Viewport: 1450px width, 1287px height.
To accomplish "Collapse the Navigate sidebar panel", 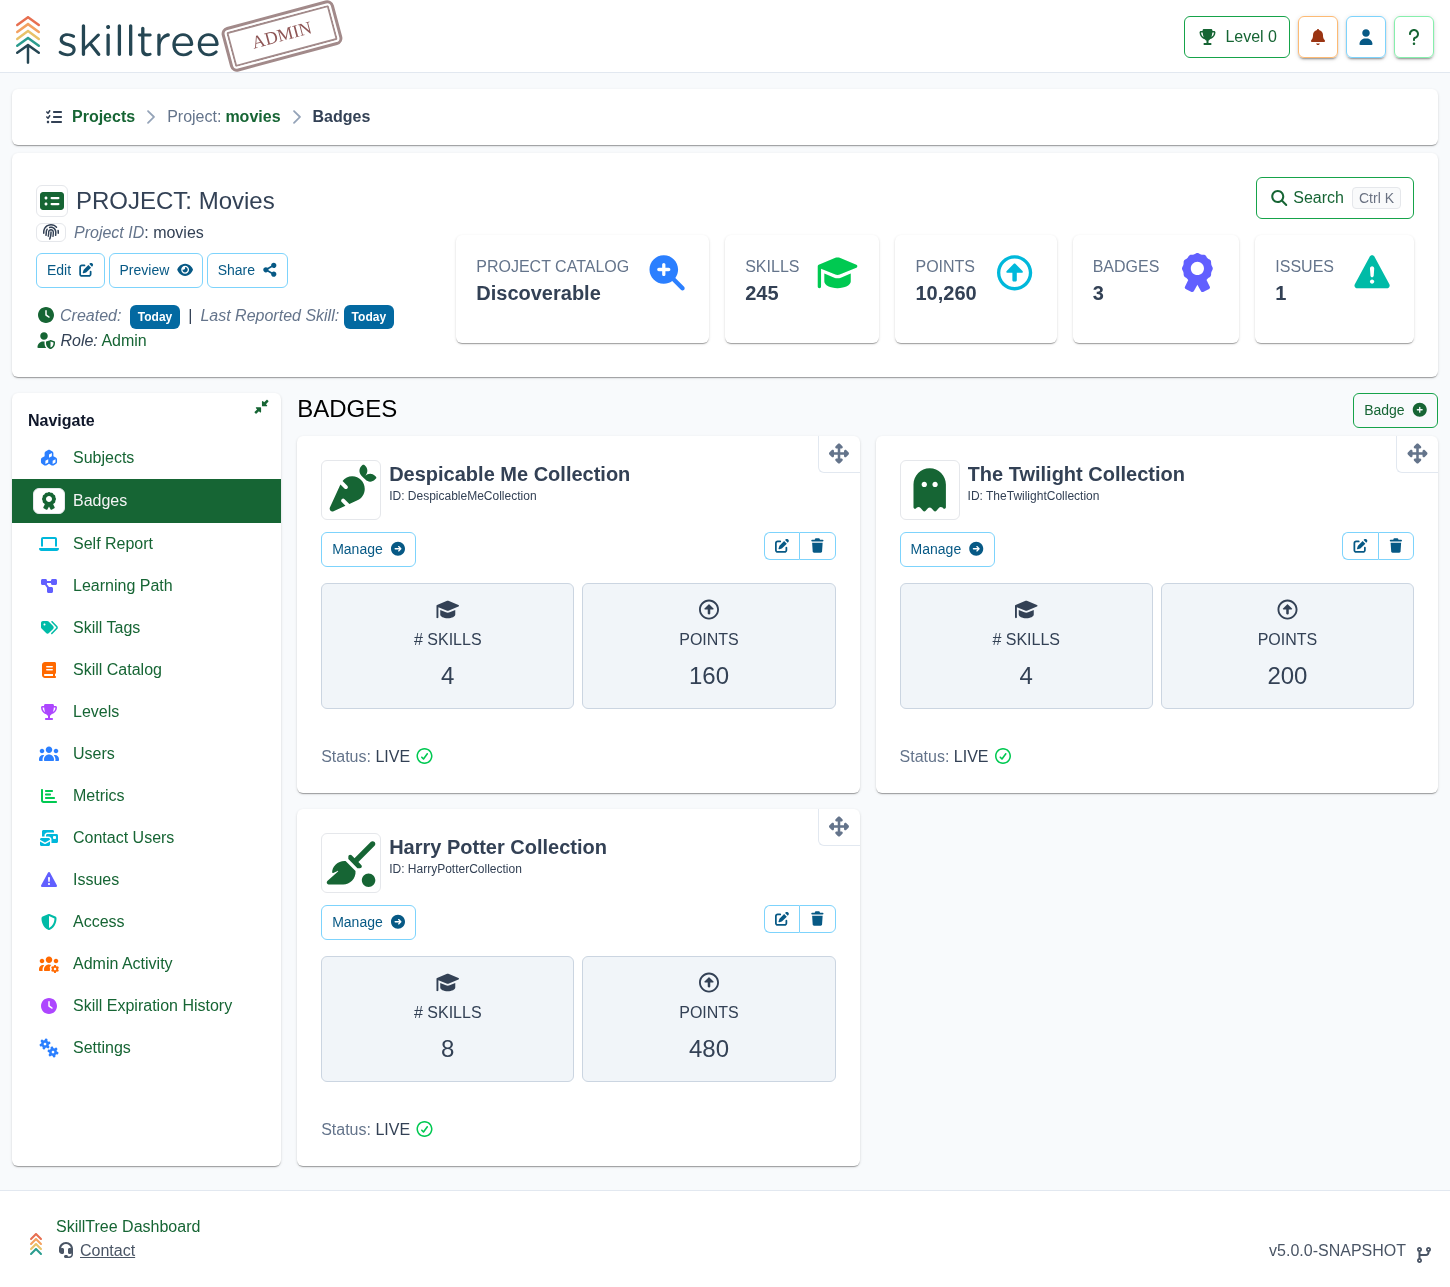I will tap(261, 407).
